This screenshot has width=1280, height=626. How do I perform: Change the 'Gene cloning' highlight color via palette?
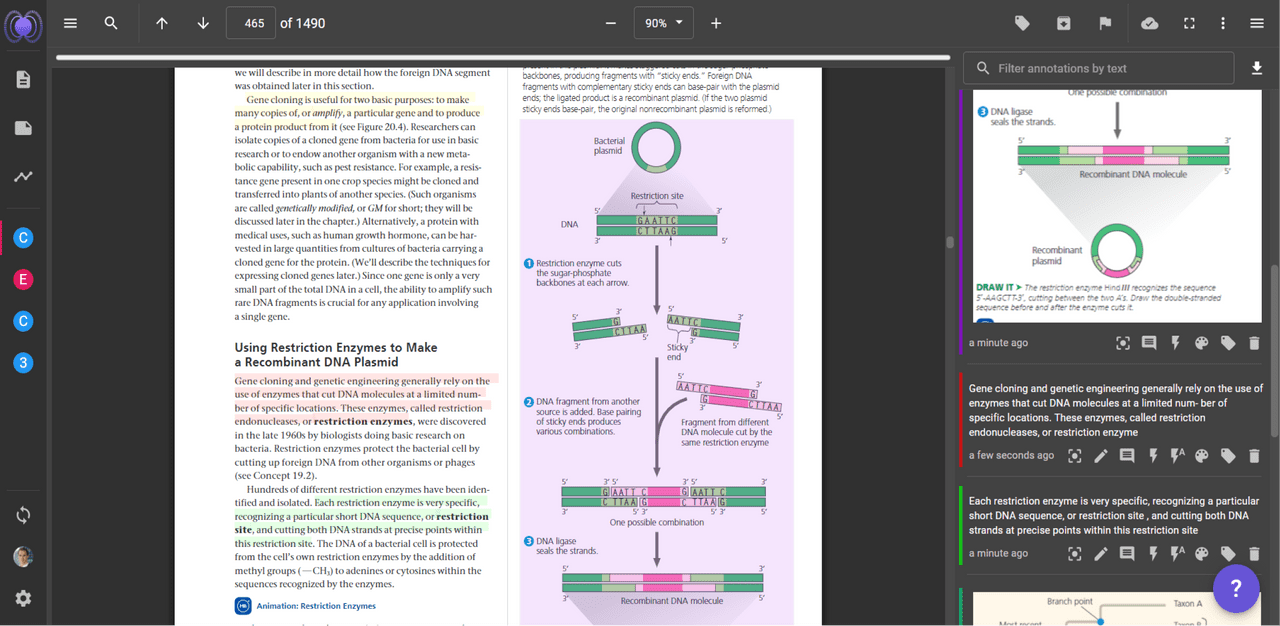point(1202,456)
